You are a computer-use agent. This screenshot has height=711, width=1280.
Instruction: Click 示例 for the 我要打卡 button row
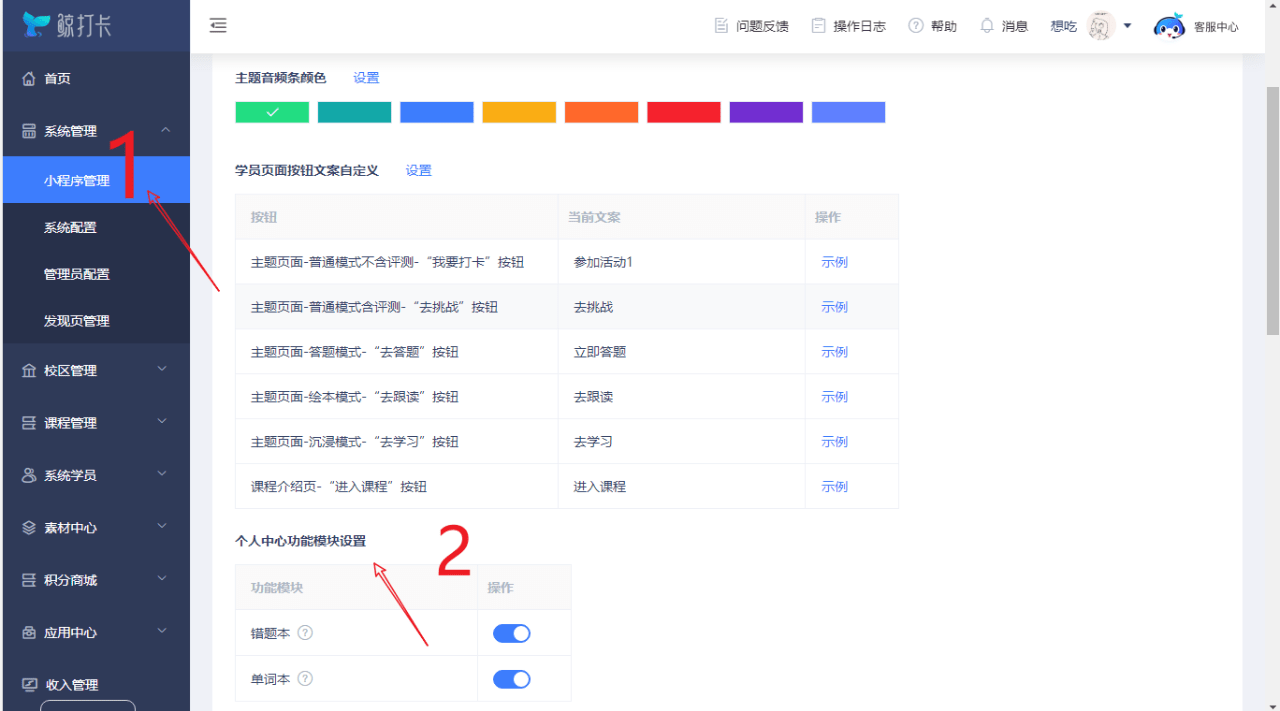[834, 262]
